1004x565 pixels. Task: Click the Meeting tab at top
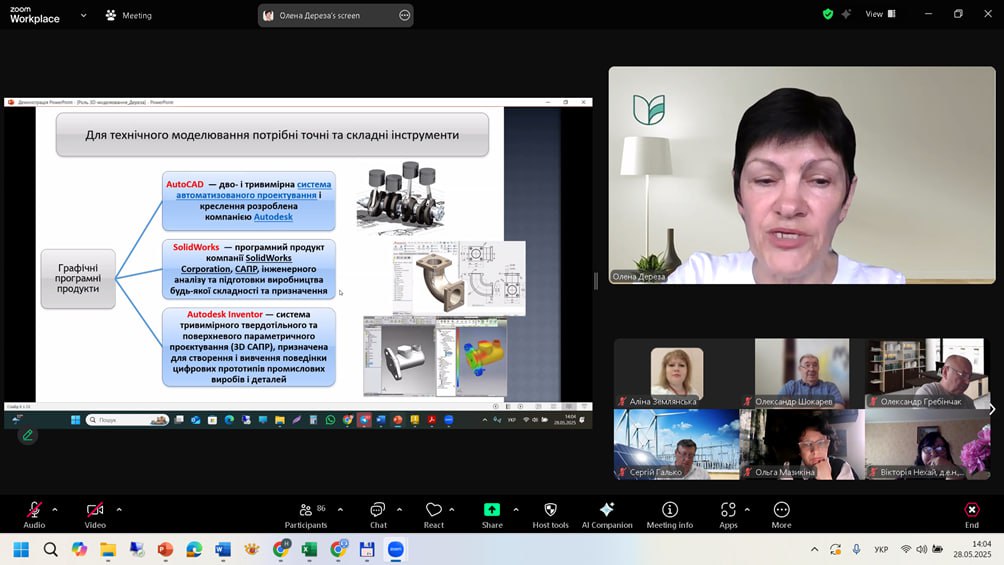[129, 15]
